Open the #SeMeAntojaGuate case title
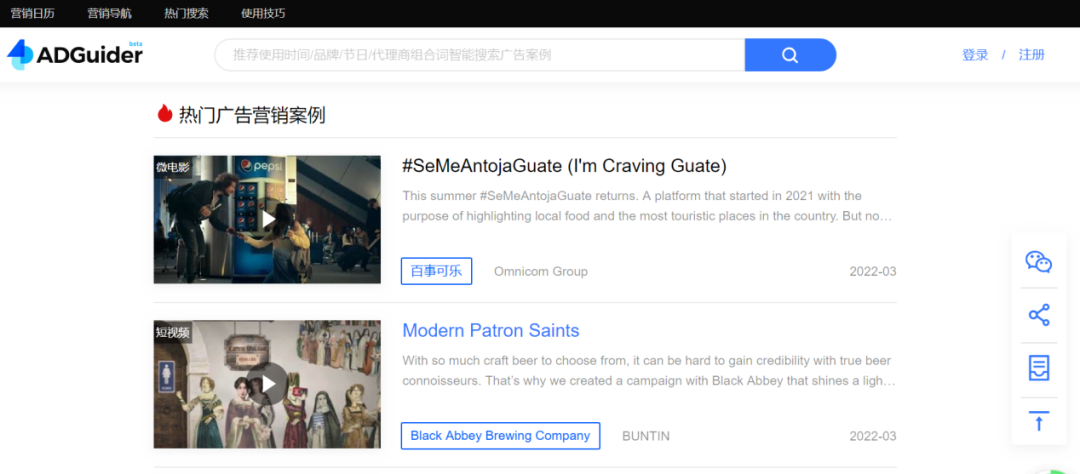The image size is (1080, 474). (x=565, y=166)
